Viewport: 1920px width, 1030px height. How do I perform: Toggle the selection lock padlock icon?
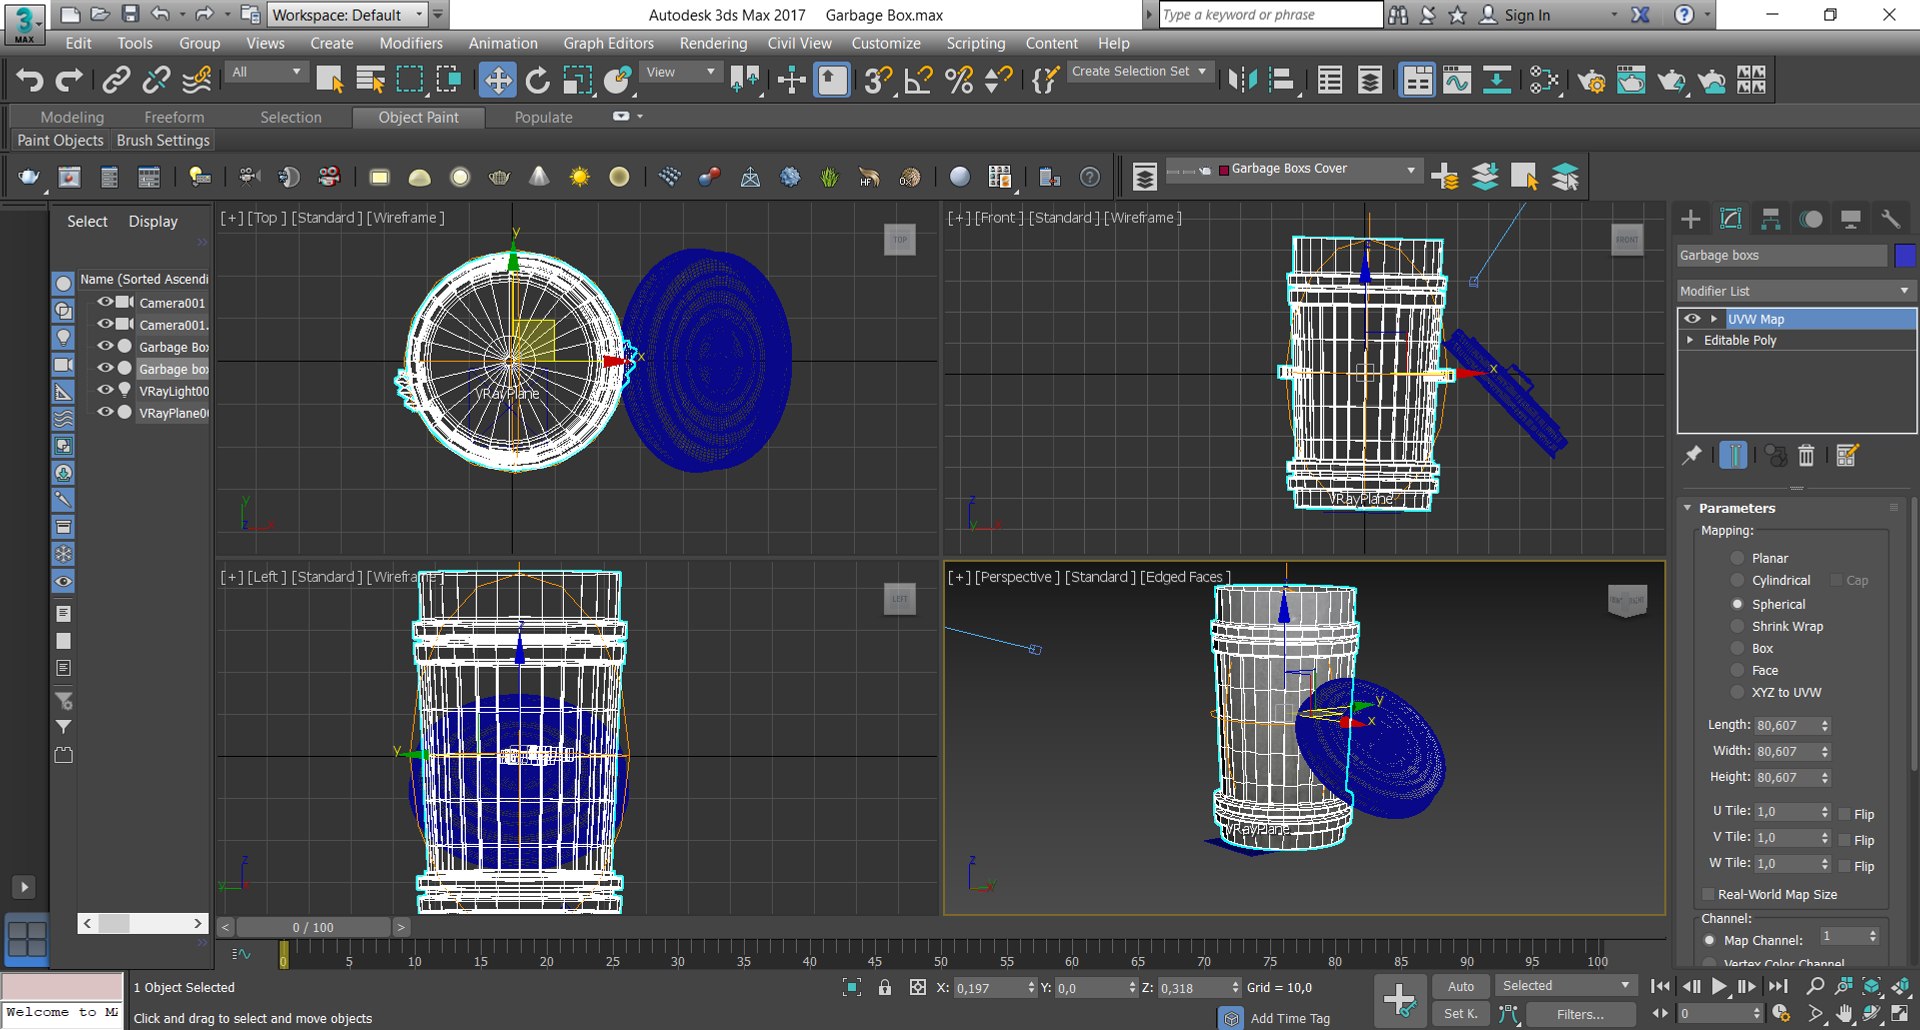(x=885, y=988)
